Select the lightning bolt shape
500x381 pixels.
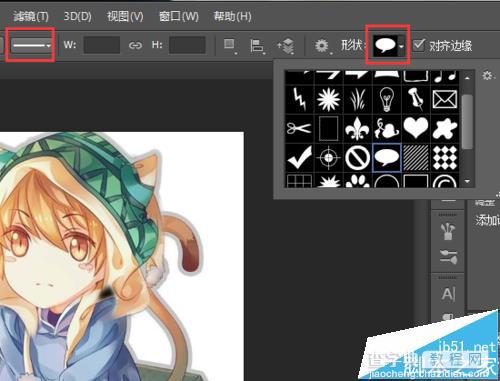(299, 99)
